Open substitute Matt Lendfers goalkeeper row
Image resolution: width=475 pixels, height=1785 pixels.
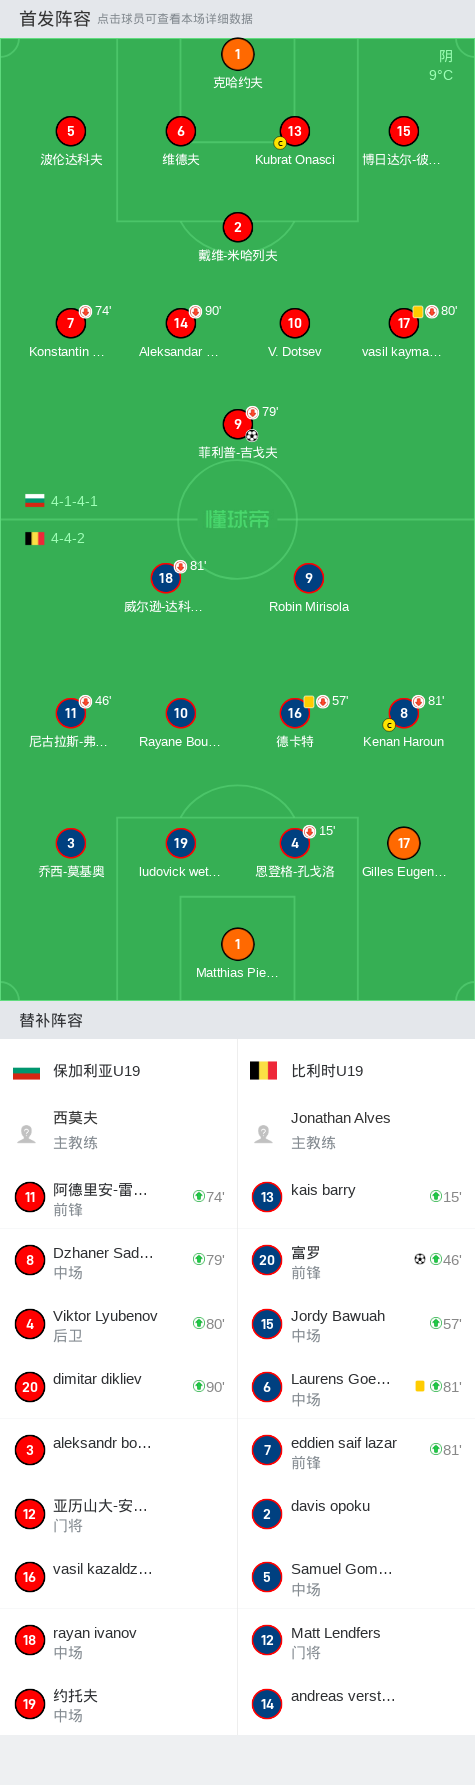tap(356, 1640)
